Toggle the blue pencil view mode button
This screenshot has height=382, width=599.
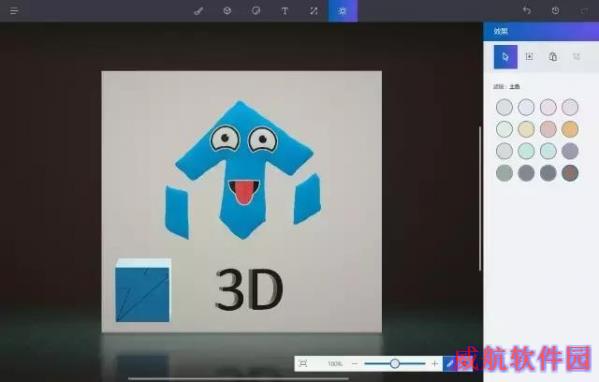click(x=450, y=364)
